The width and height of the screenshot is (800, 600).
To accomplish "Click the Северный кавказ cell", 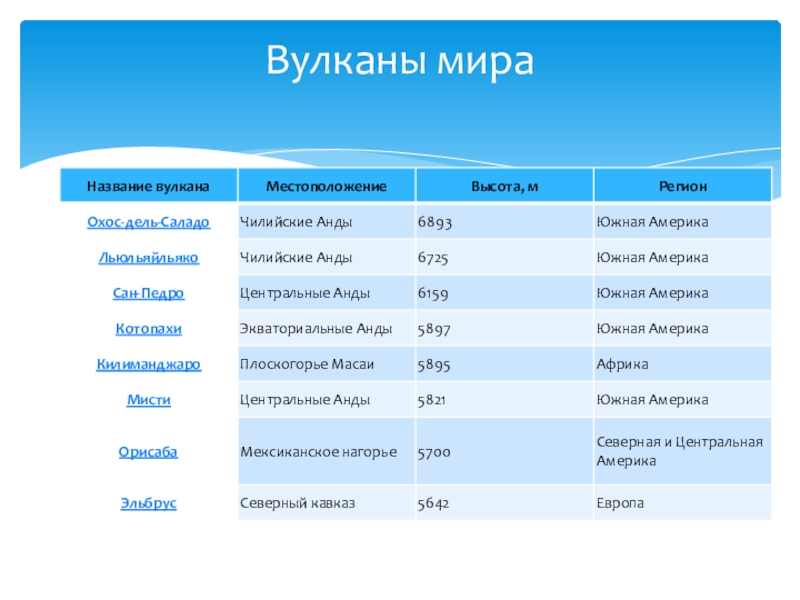I will pyautogui.click(x=327, y=503).
